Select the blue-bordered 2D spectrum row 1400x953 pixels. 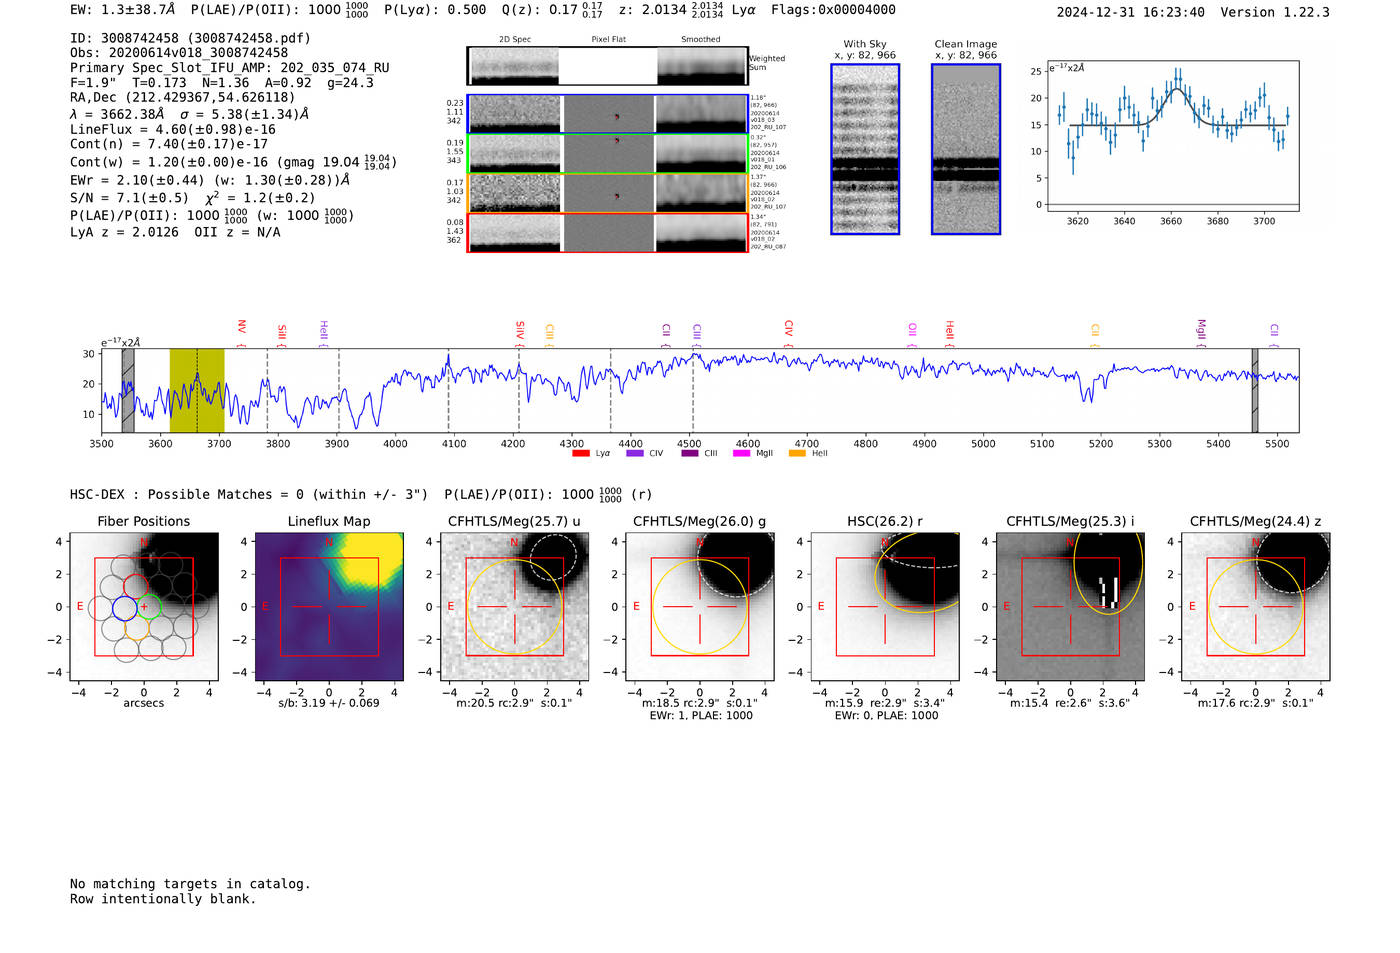coord(608,114)
